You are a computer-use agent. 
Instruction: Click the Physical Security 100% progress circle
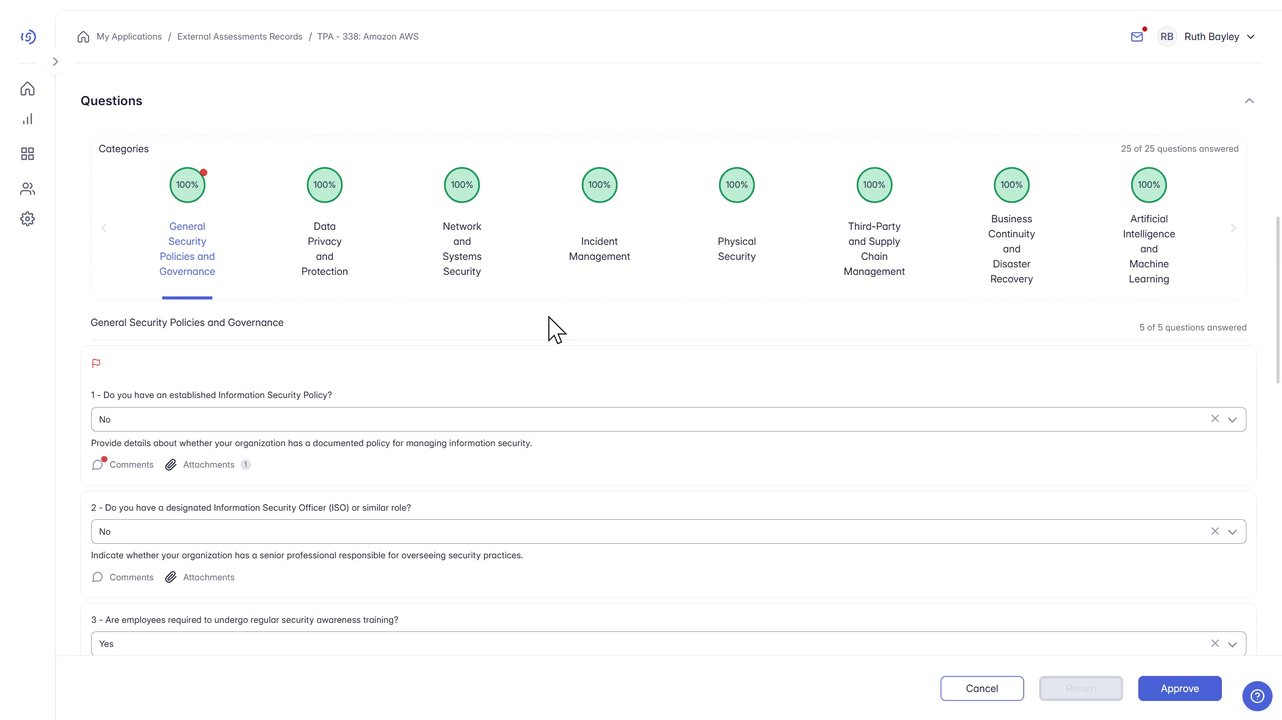[737, 185]
